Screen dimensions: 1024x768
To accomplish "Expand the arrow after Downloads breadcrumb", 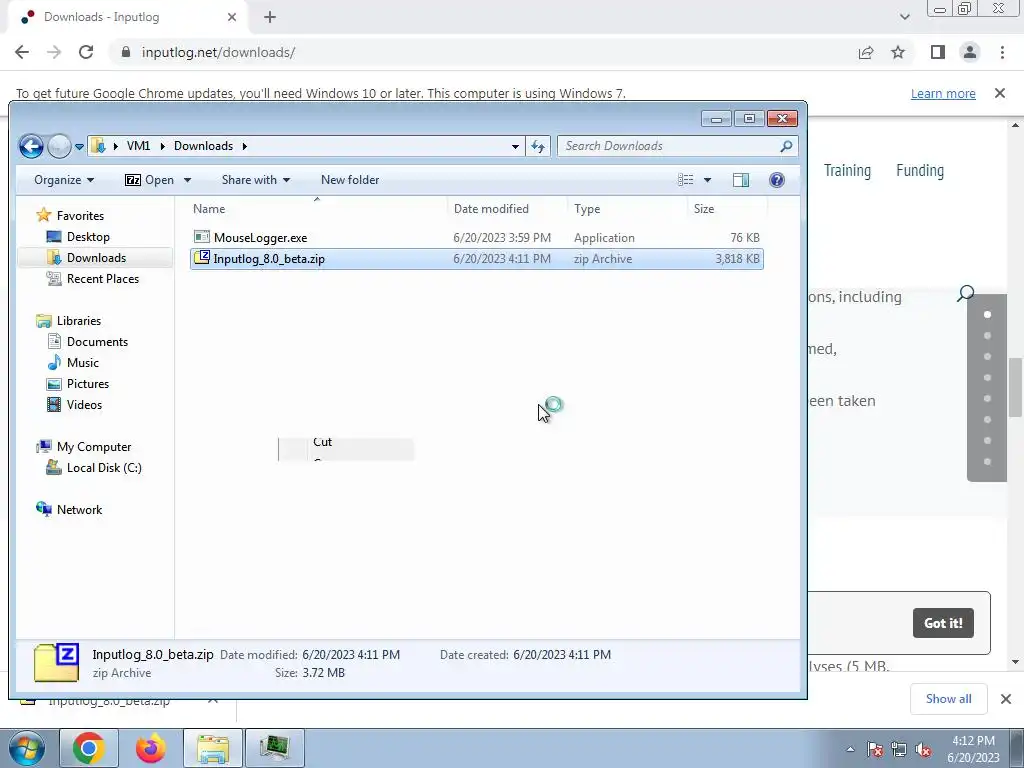I will pos(245,146).
